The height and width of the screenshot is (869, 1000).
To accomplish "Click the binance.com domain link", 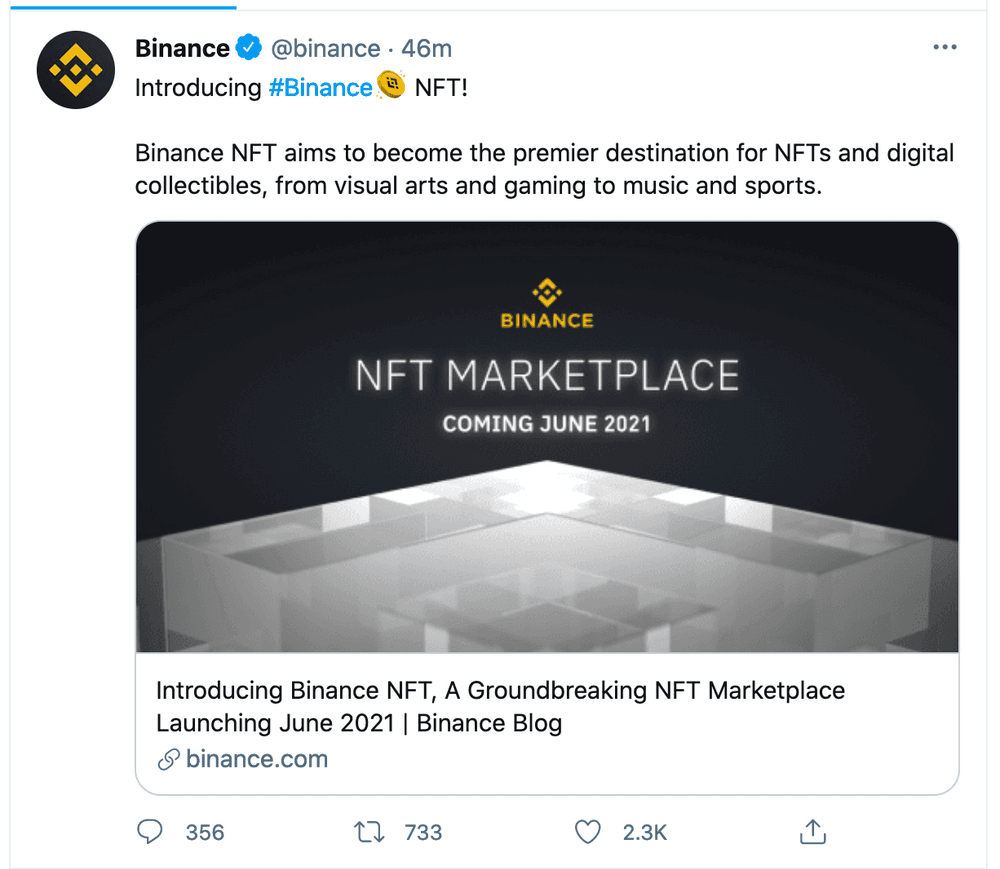I will point(257,759).
